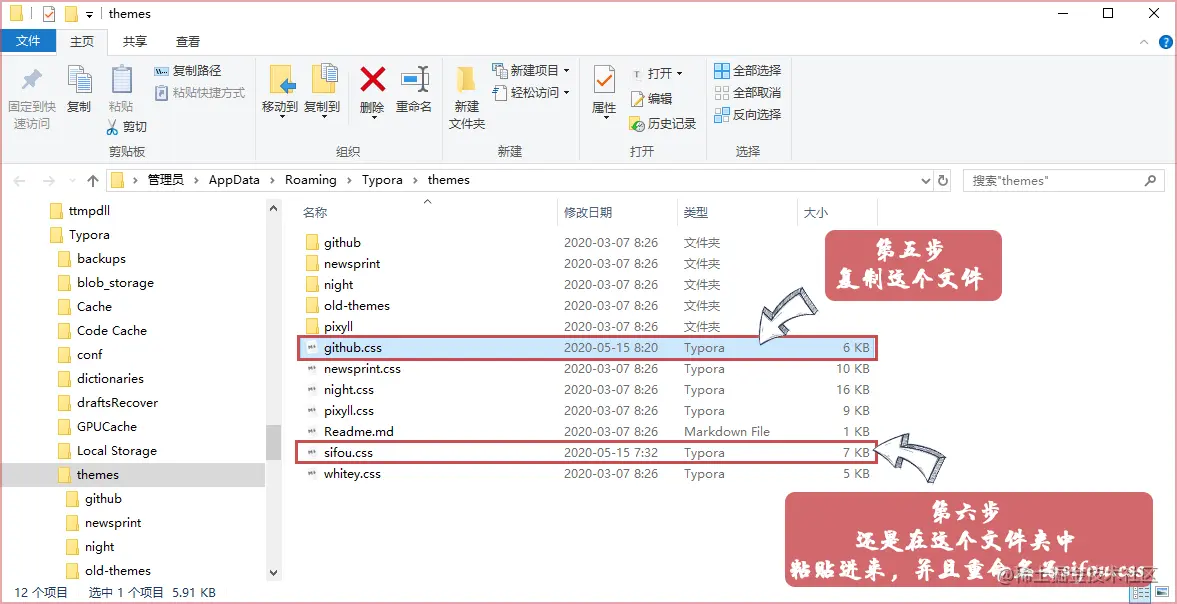Click the red 删除 (Delete) icon

click(x=372, y=88)
